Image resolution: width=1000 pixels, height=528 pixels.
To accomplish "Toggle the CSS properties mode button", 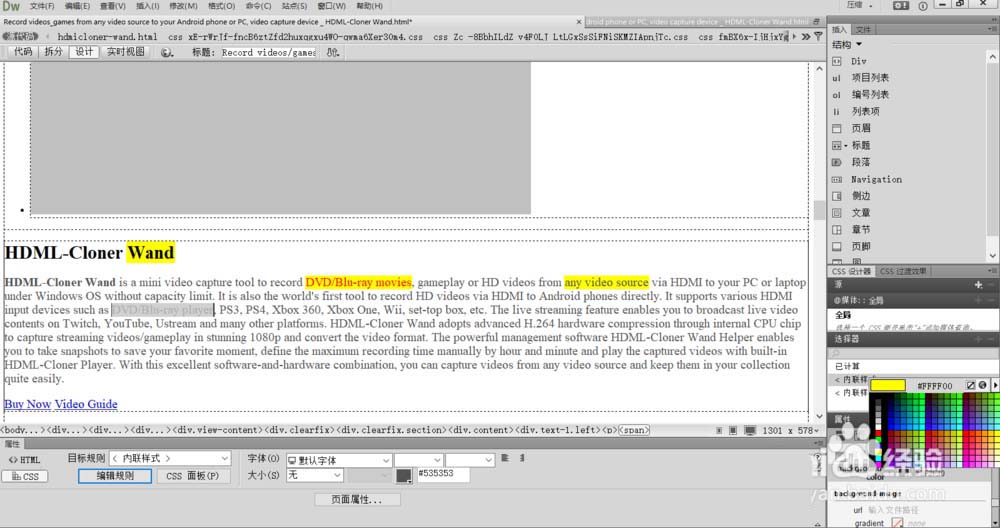I will click(x=24, y=476).
